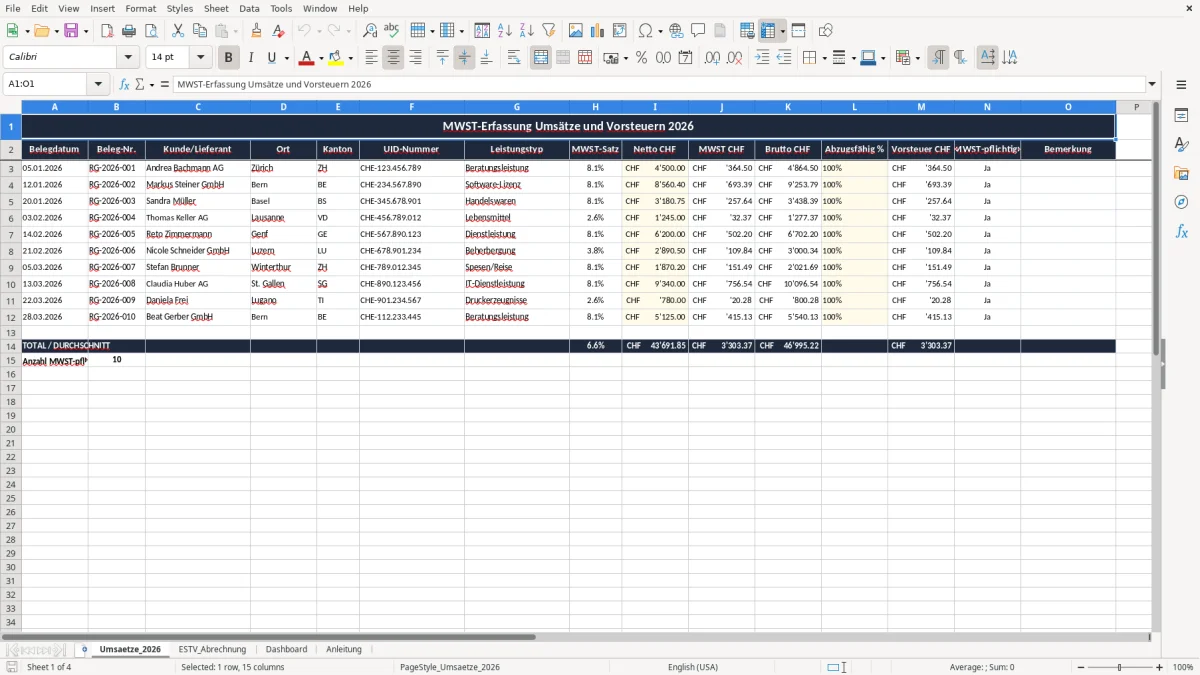Click the Copy icon

pos(199,31)
